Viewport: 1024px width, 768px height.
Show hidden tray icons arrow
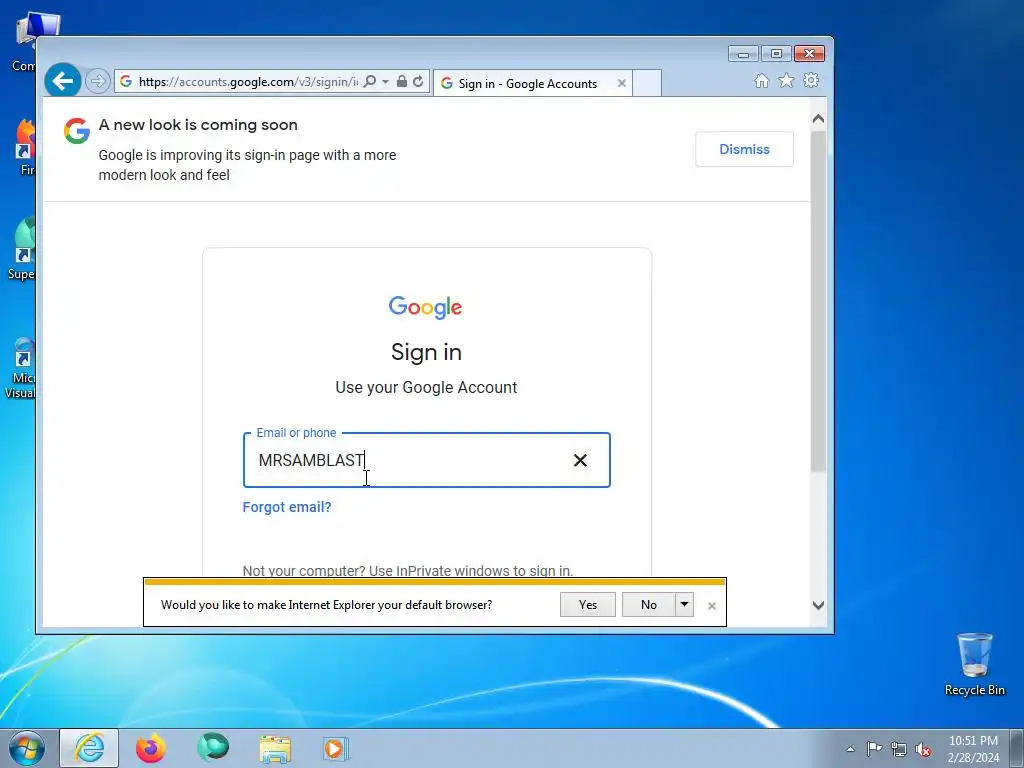pos(850,749)
